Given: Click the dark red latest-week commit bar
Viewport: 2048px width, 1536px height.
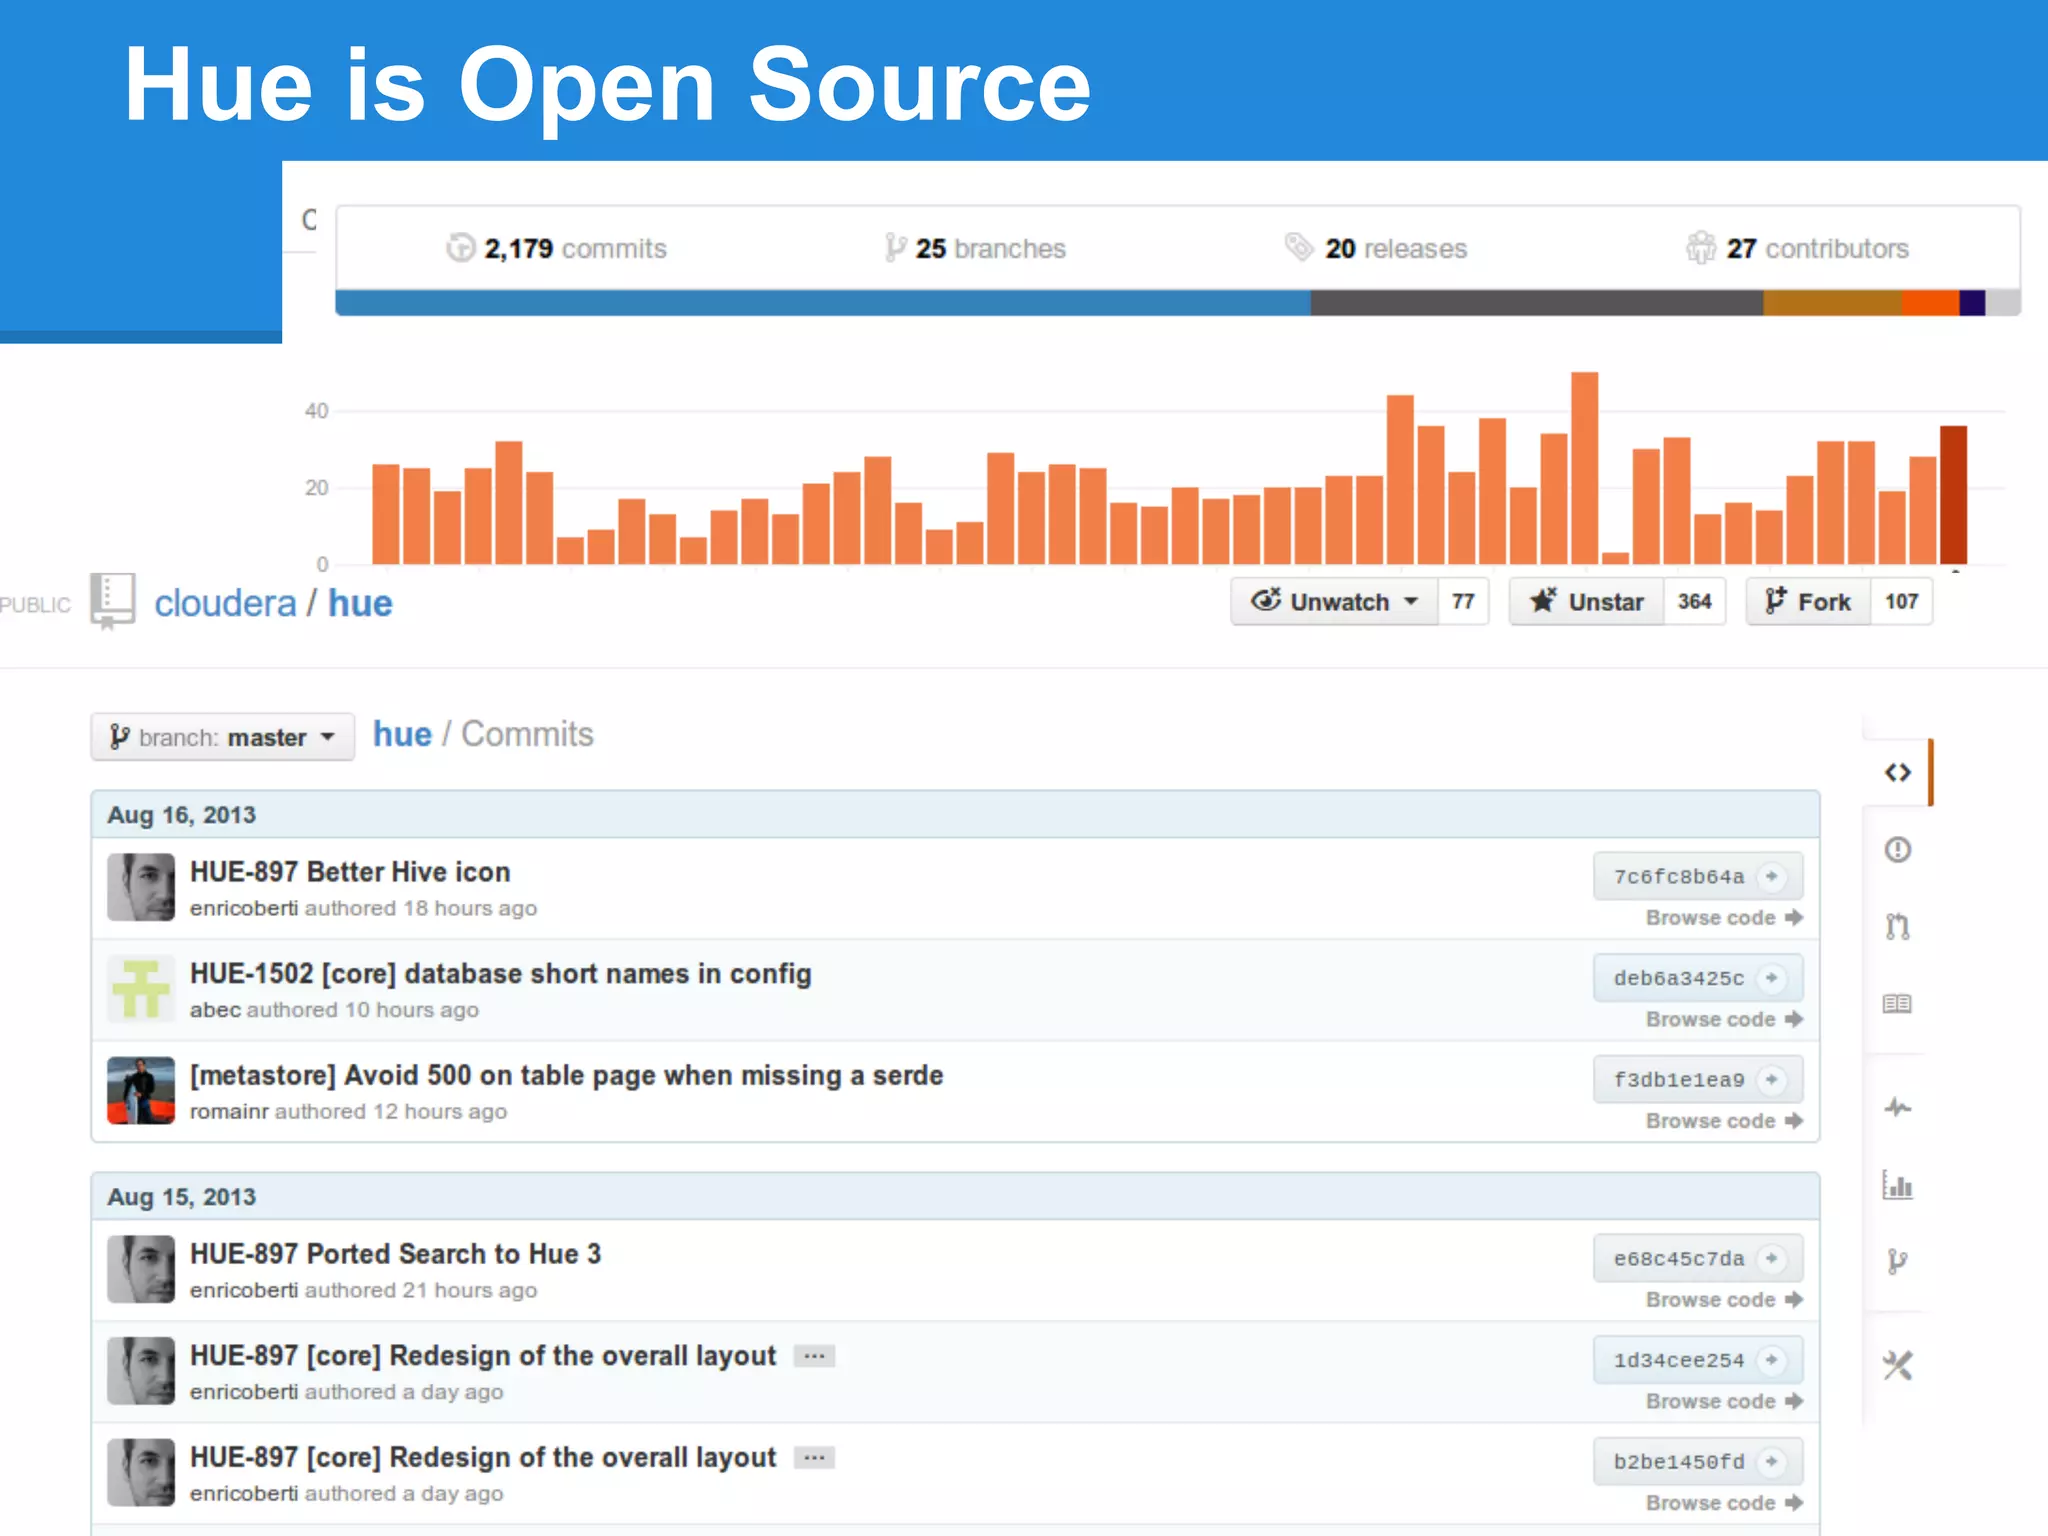Looking at the screenshot, I should click(x=1953, y=495).
